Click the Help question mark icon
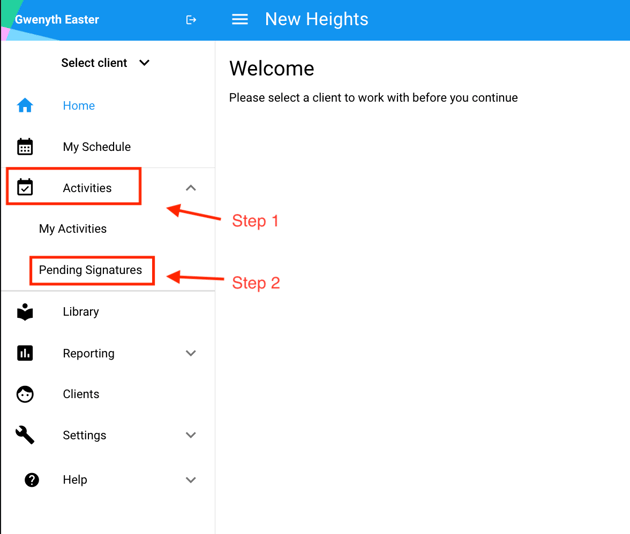Image resolution: width=630 pixels, height=534 pixels. pyautogui.click(x=32, y=480)
